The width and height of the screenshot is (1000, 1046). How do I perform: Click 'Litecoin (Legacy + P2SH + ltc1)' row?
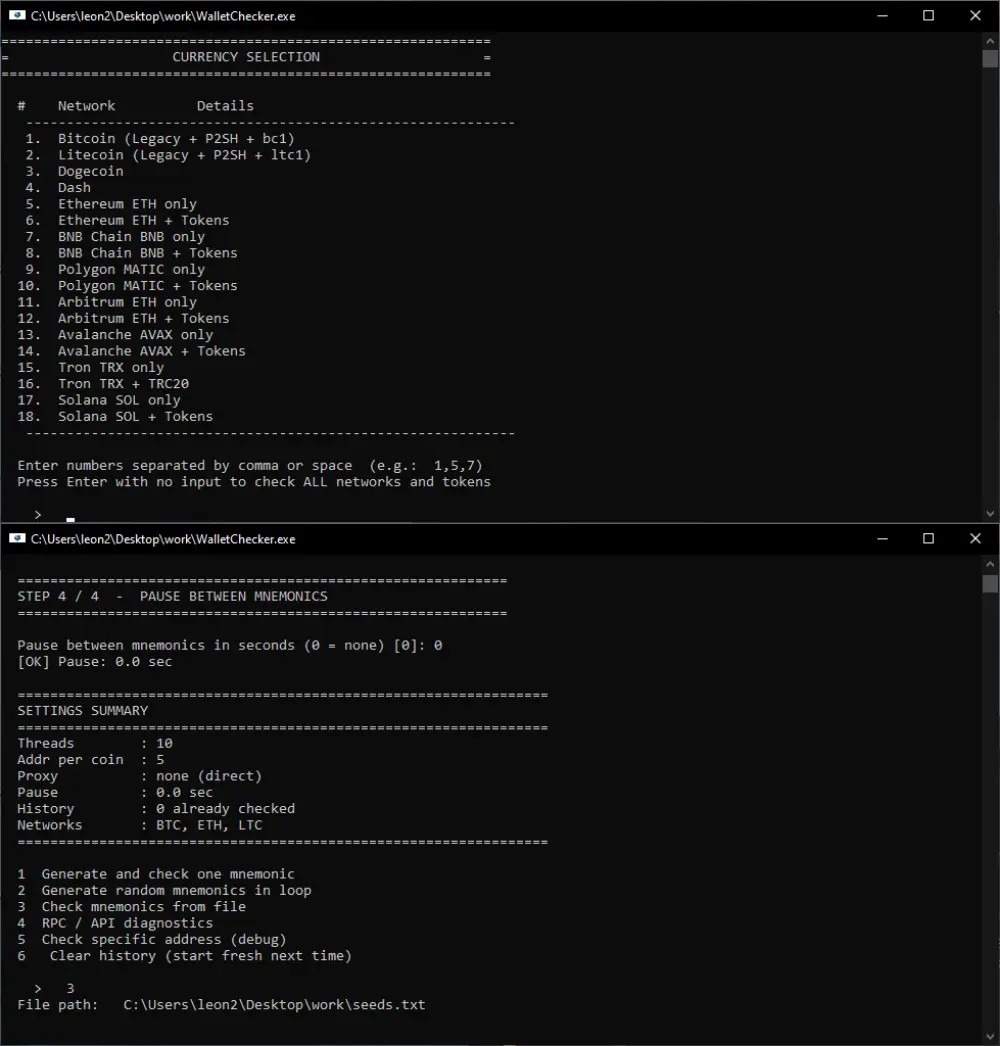click(x=167, y=155)
